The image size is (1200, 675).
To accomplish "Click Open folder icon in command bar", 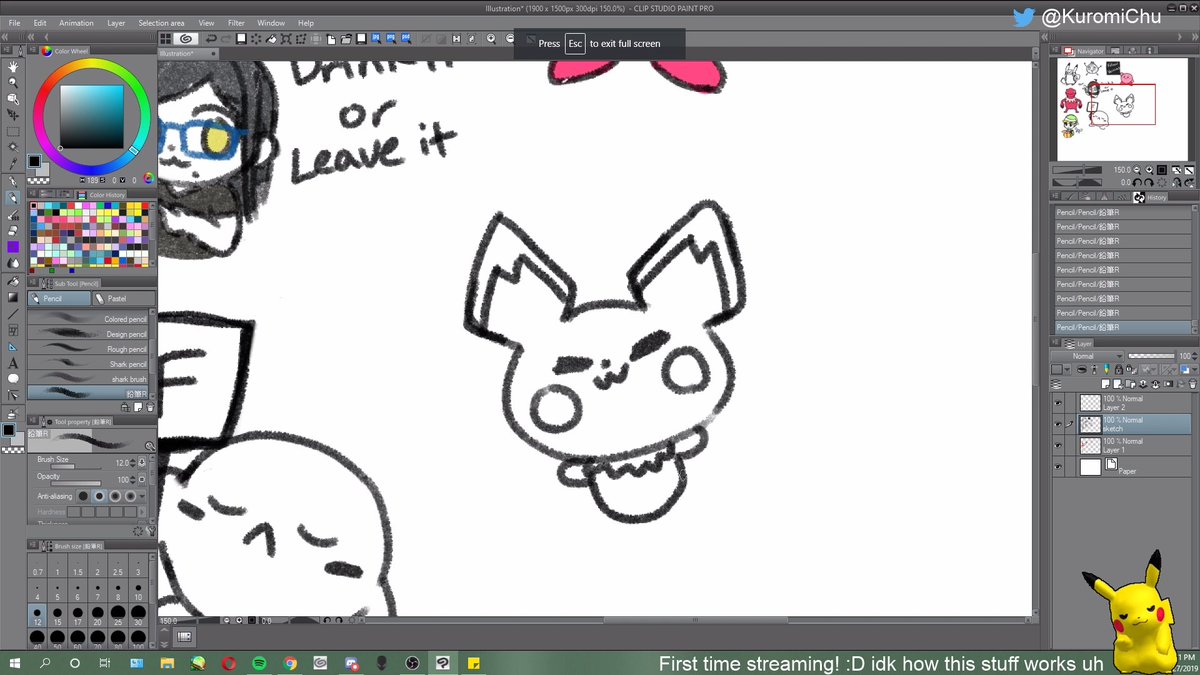I will [x=348, y=39].
